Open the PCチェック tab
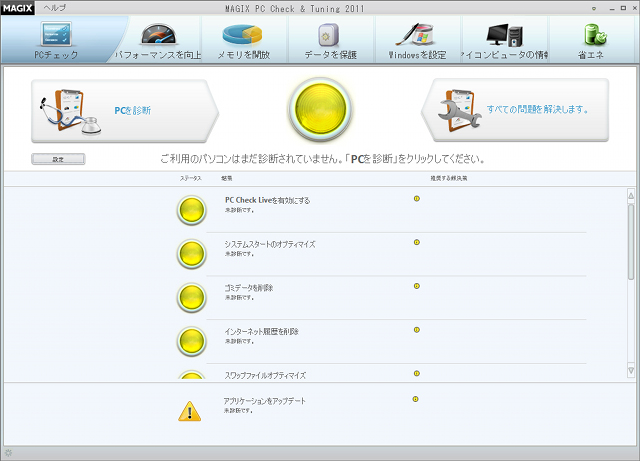The image size is (640, 461). (56, 40)
